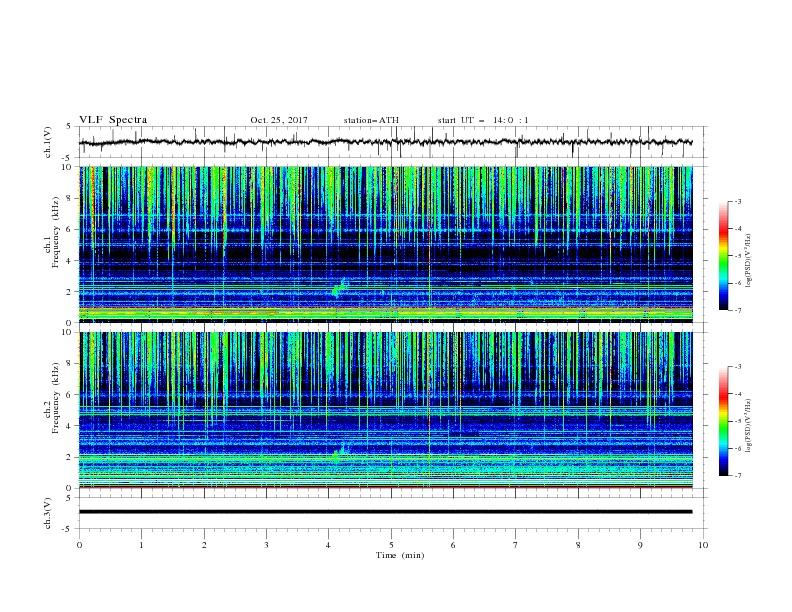
Task: Click time axis tick label "9"
Action: tap(640, 545)
